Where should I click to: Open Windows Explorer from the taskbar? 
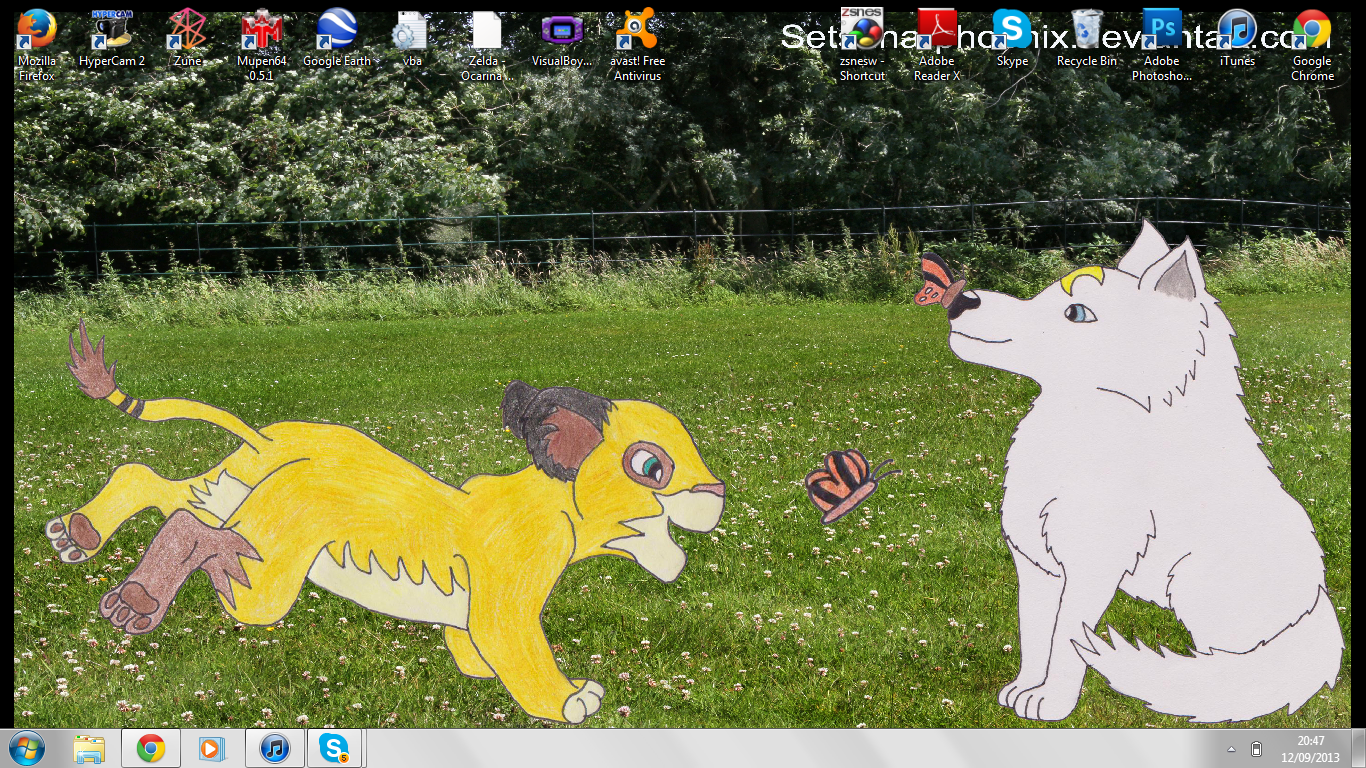(x=89, y=748)
